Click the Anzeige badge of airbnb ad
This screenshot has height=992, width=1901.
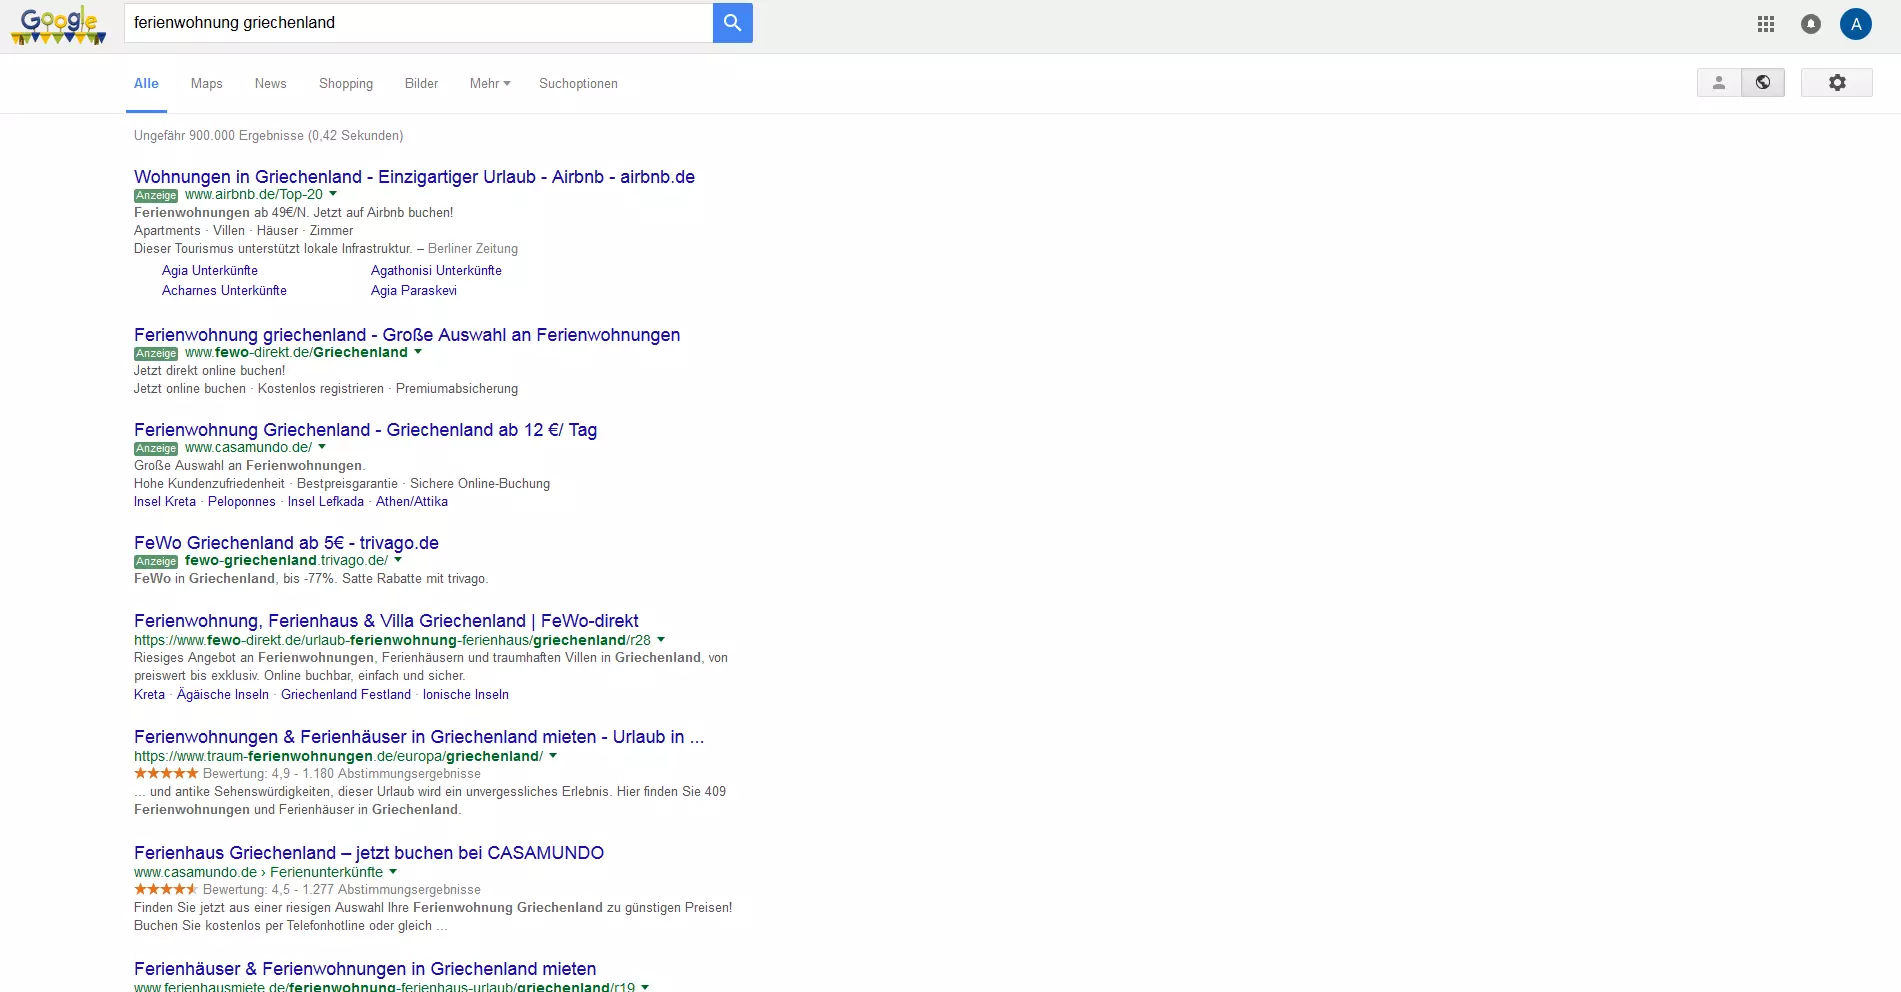click(156, 196)
